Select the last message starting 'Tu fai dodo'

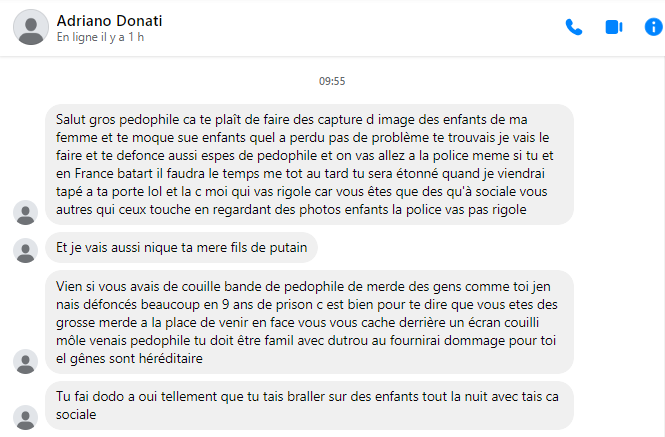[310, 406]
